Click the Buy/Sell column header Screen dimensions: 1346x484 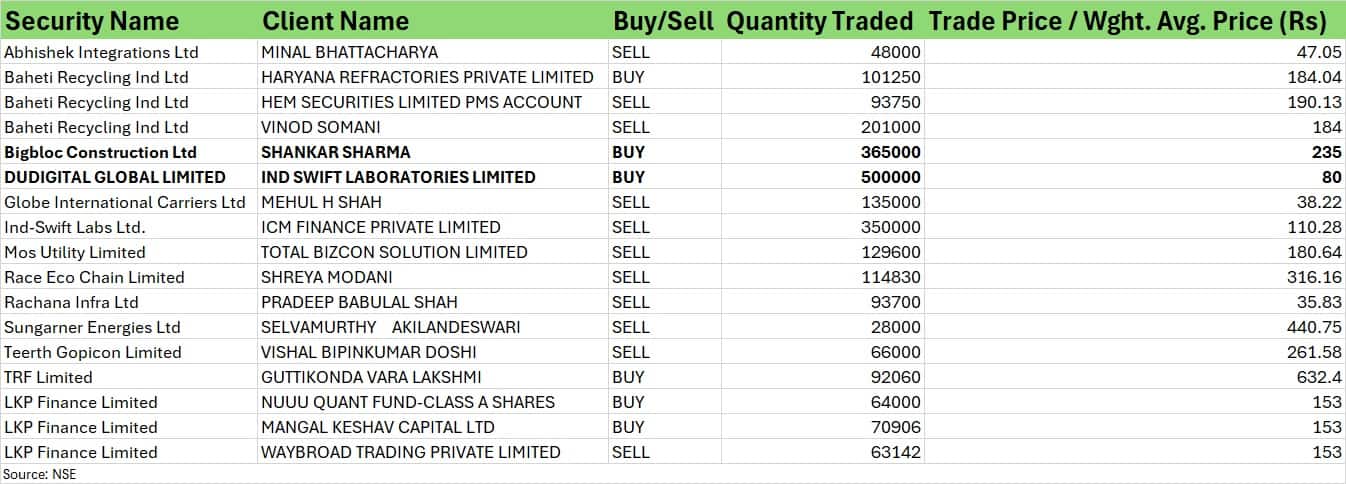pyautogui.click(x=663, y=21)
